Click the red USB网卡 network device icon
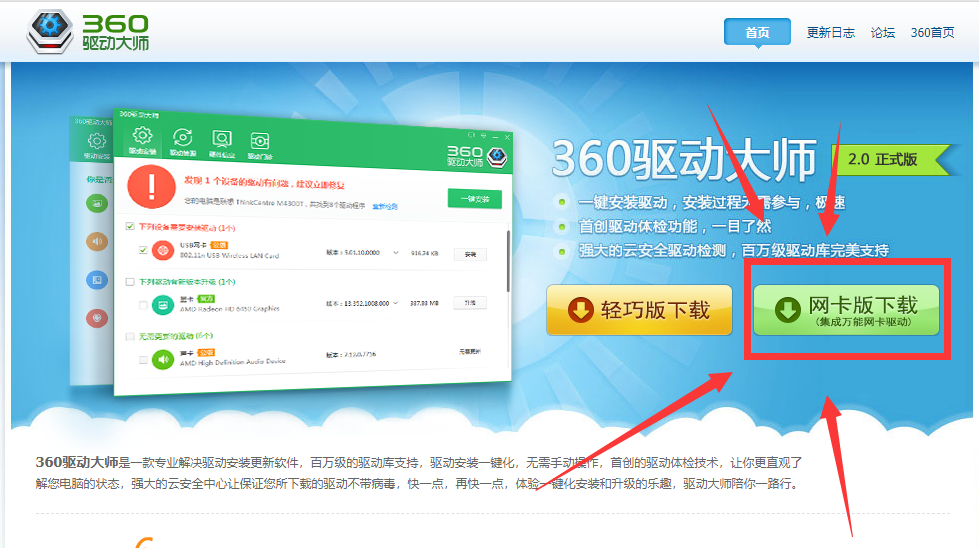979x548 pixels. point(163,250)
